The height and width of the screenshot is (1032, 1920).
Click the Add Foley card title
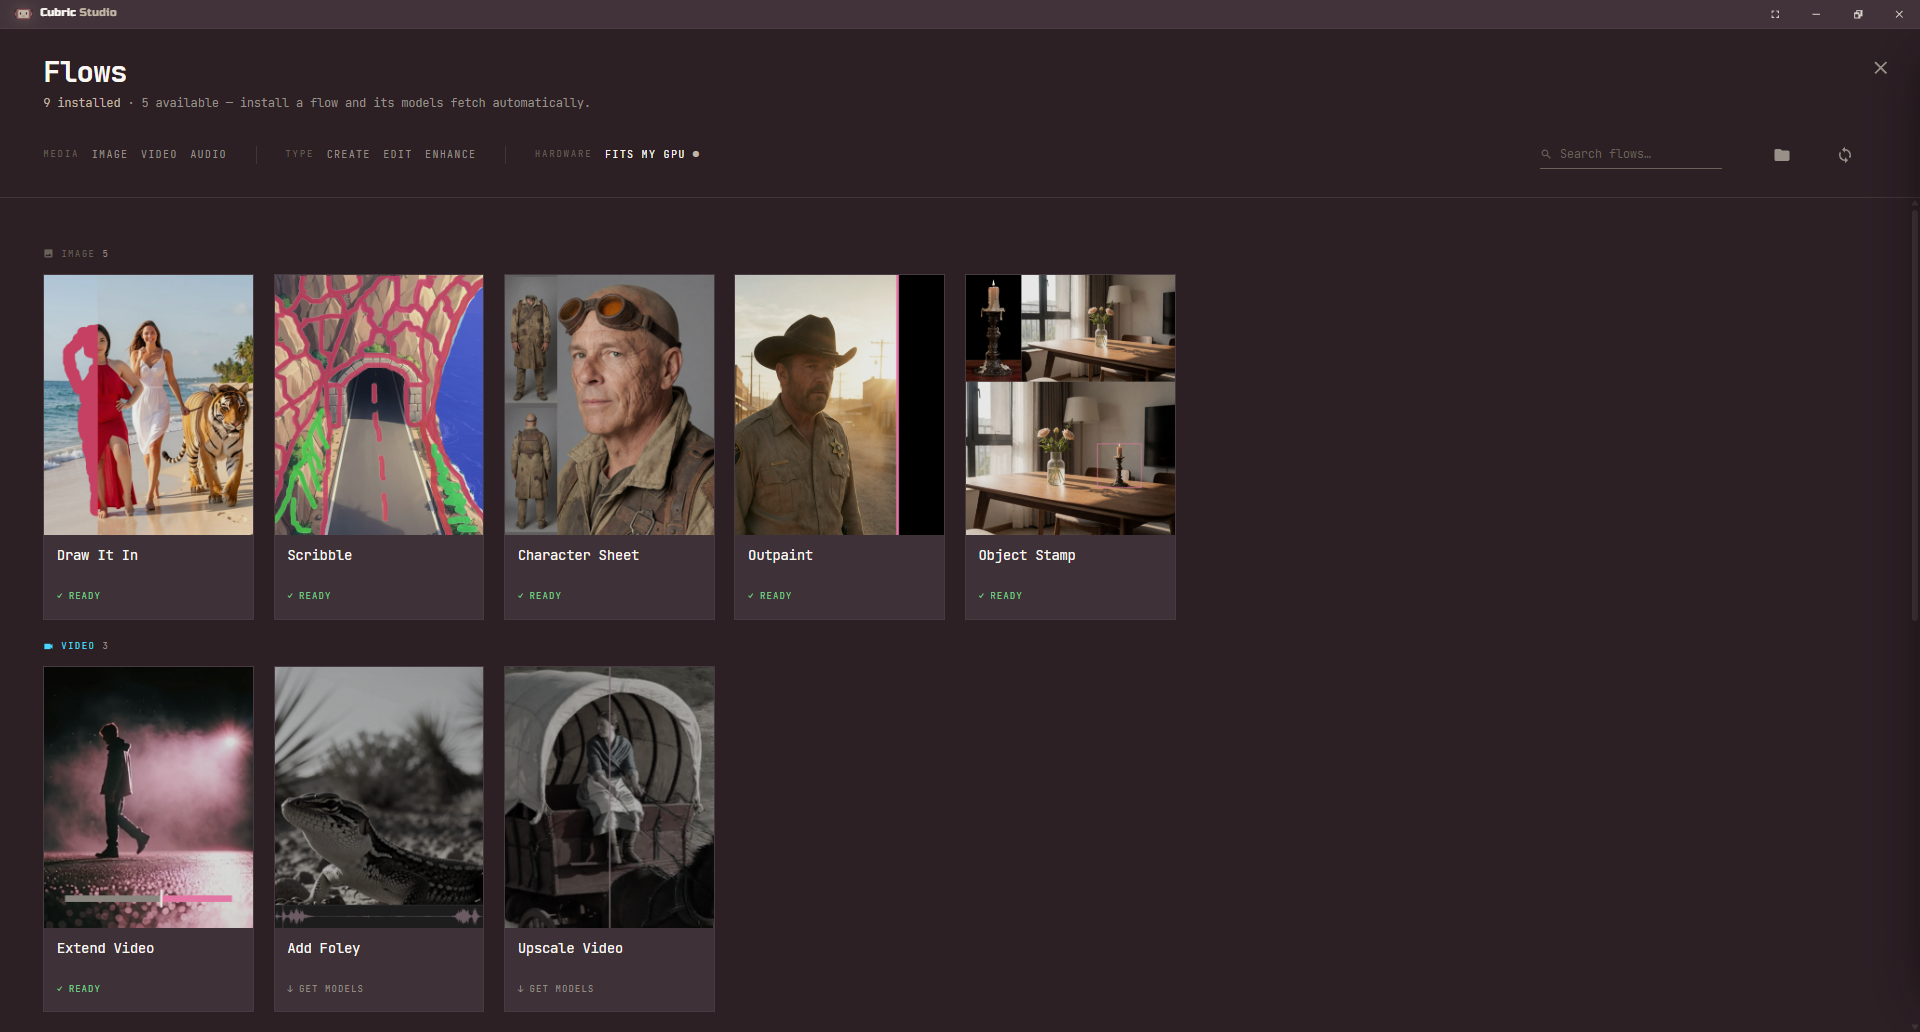(324, 948)
